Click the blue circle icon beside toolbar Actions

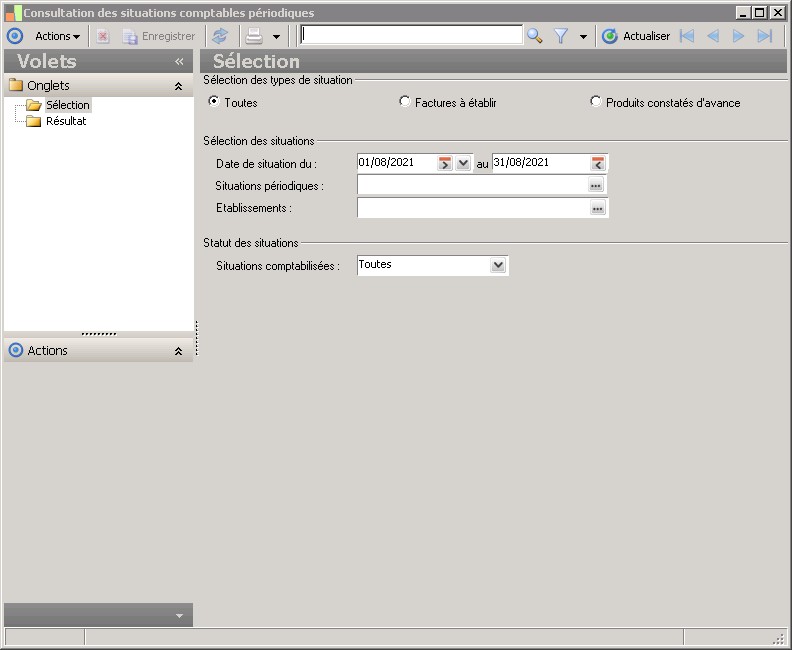(x=15, y=36)
